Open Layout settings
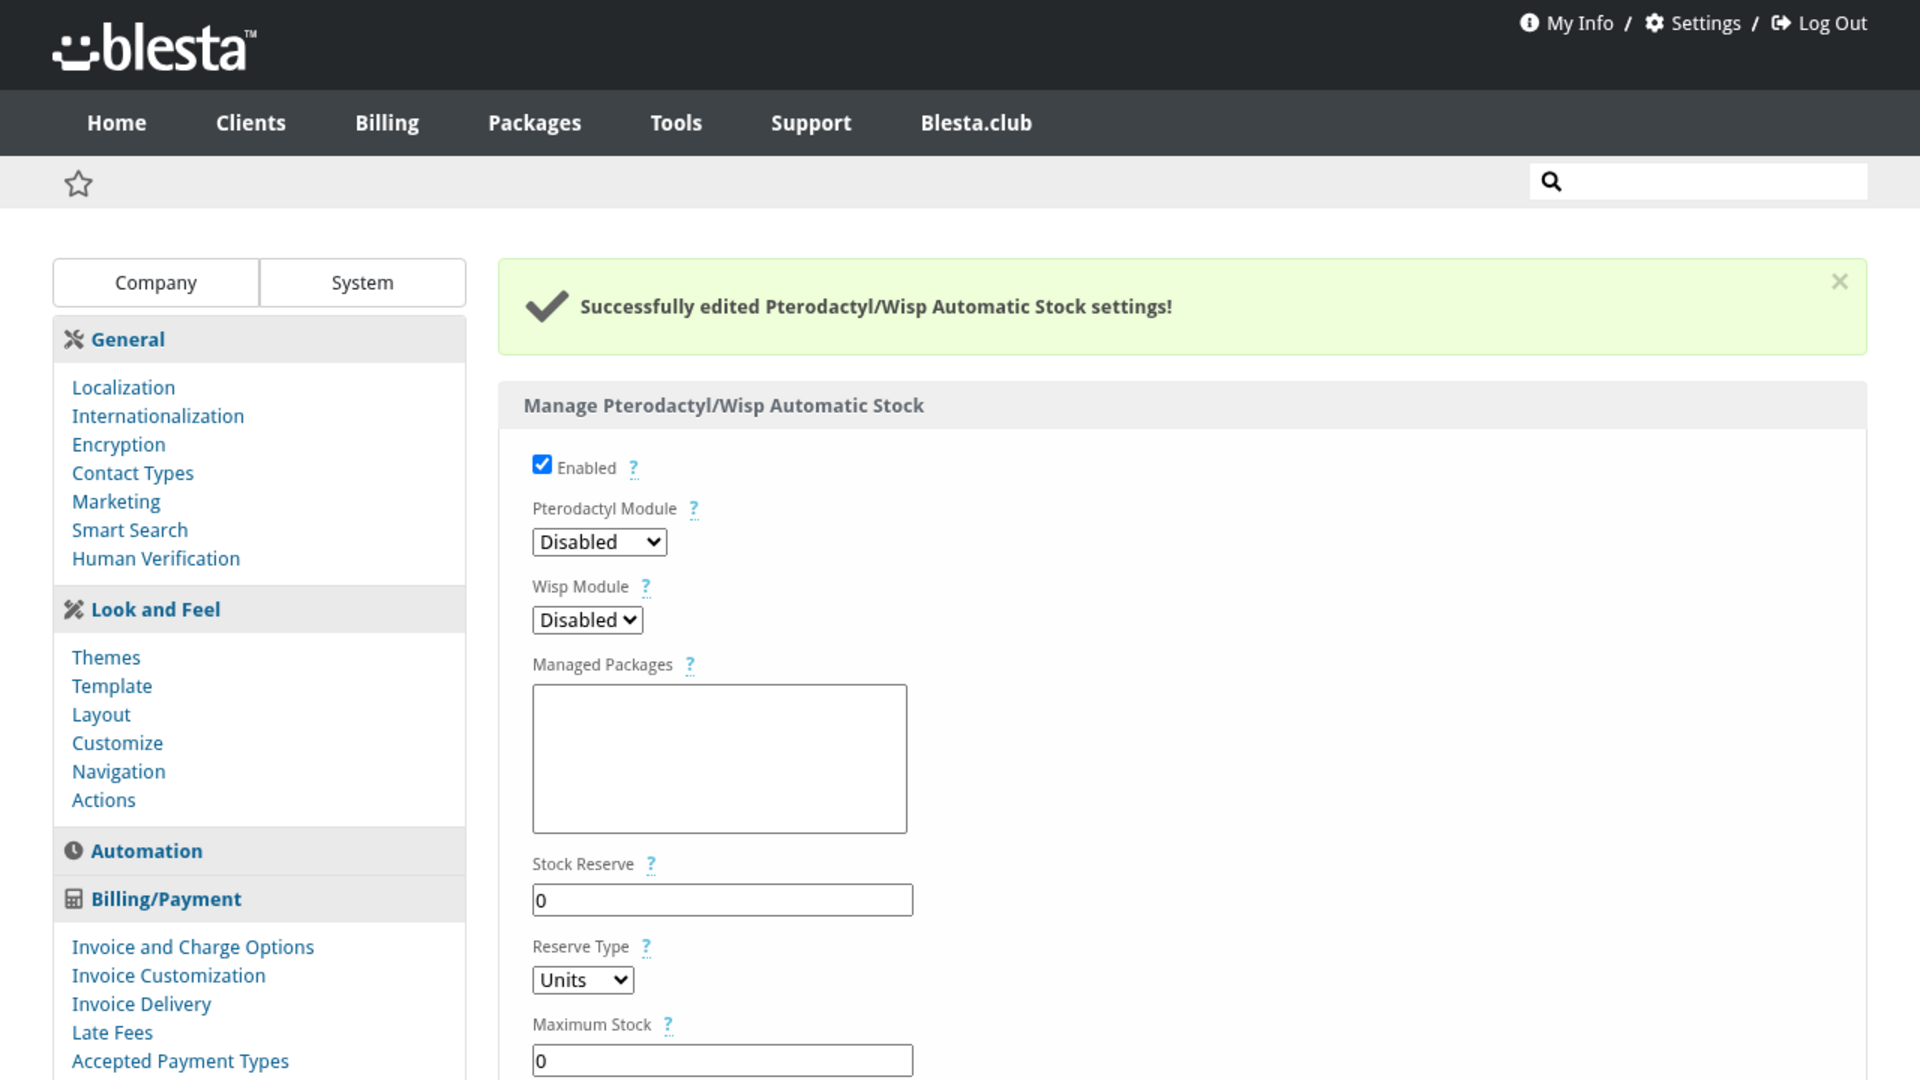Screen dimensions: 1920x1080 101,715
